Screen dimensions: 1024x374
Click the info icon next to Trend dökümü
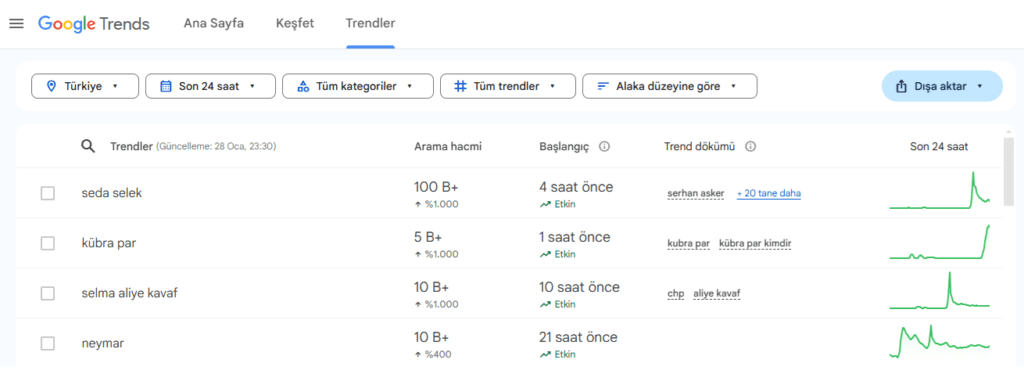(x=751, y=147)
